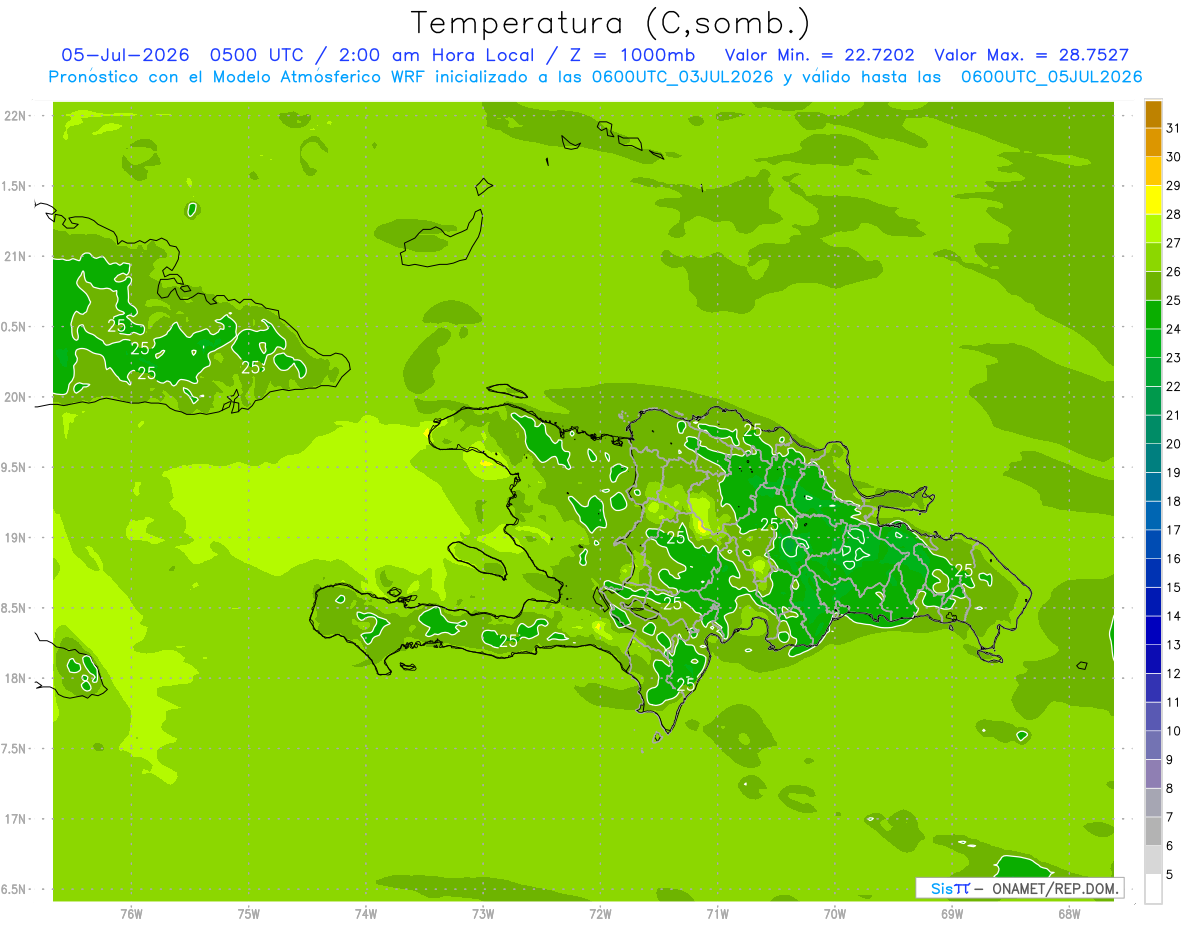
Task: Pick the gray swatch between 6 and 7
Action: pyautogui.click(x=1153, y=831)
